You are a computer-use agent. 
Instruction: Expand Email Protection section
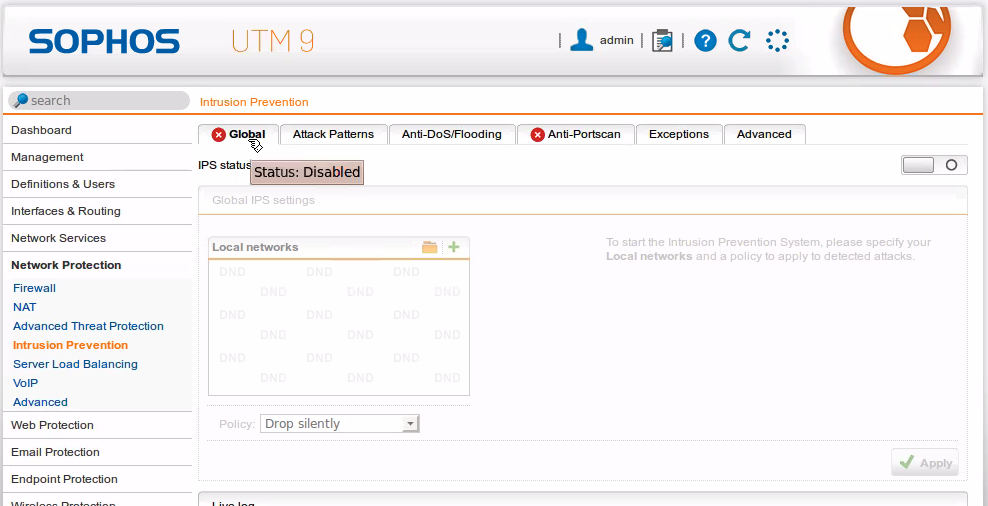98,452
